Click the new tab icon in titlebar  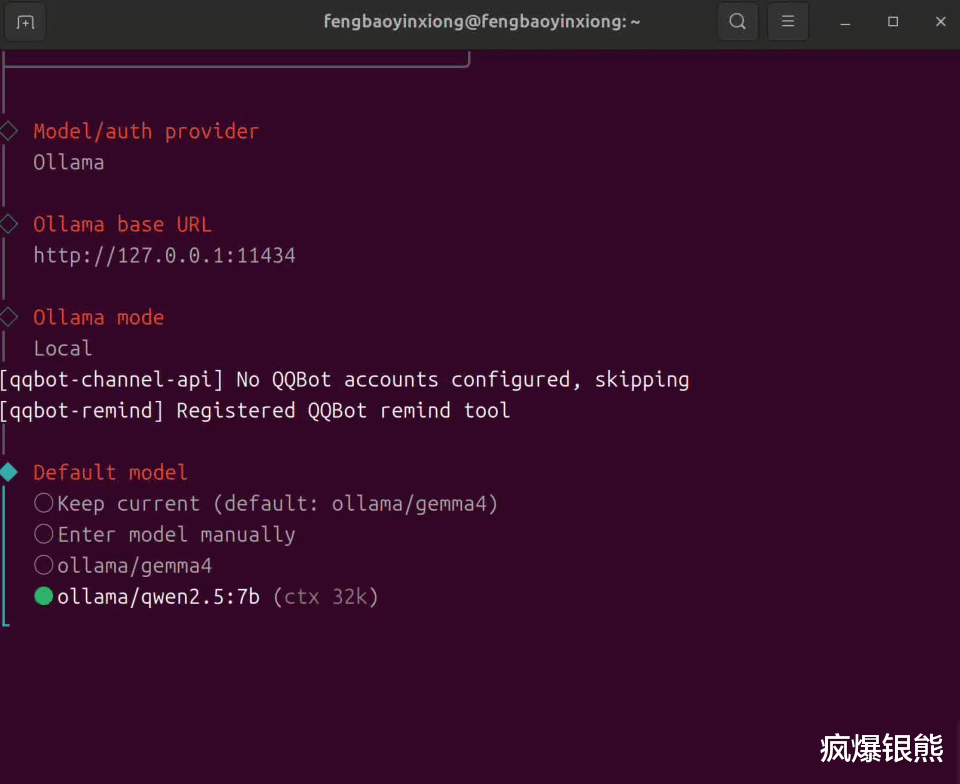point(25,22)
